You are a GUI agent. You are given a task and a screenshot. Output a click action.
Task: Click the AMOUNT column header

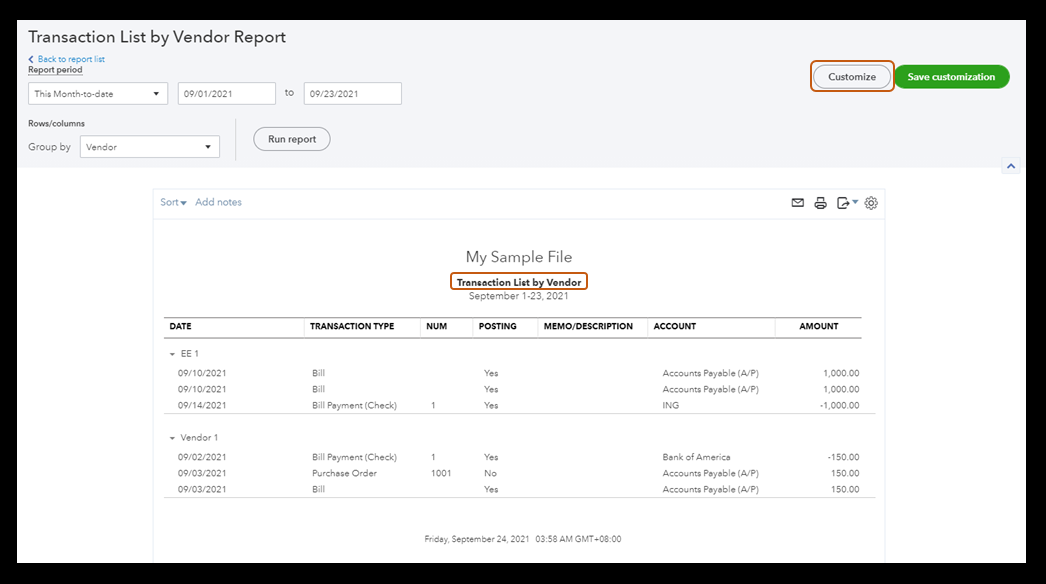[x=819, y=326]
